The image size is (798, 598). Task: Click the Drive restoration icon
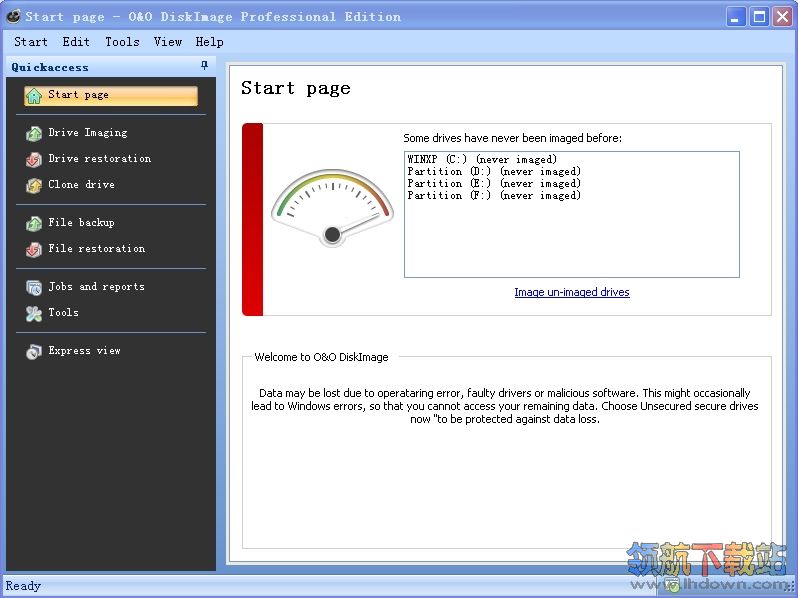34,159
